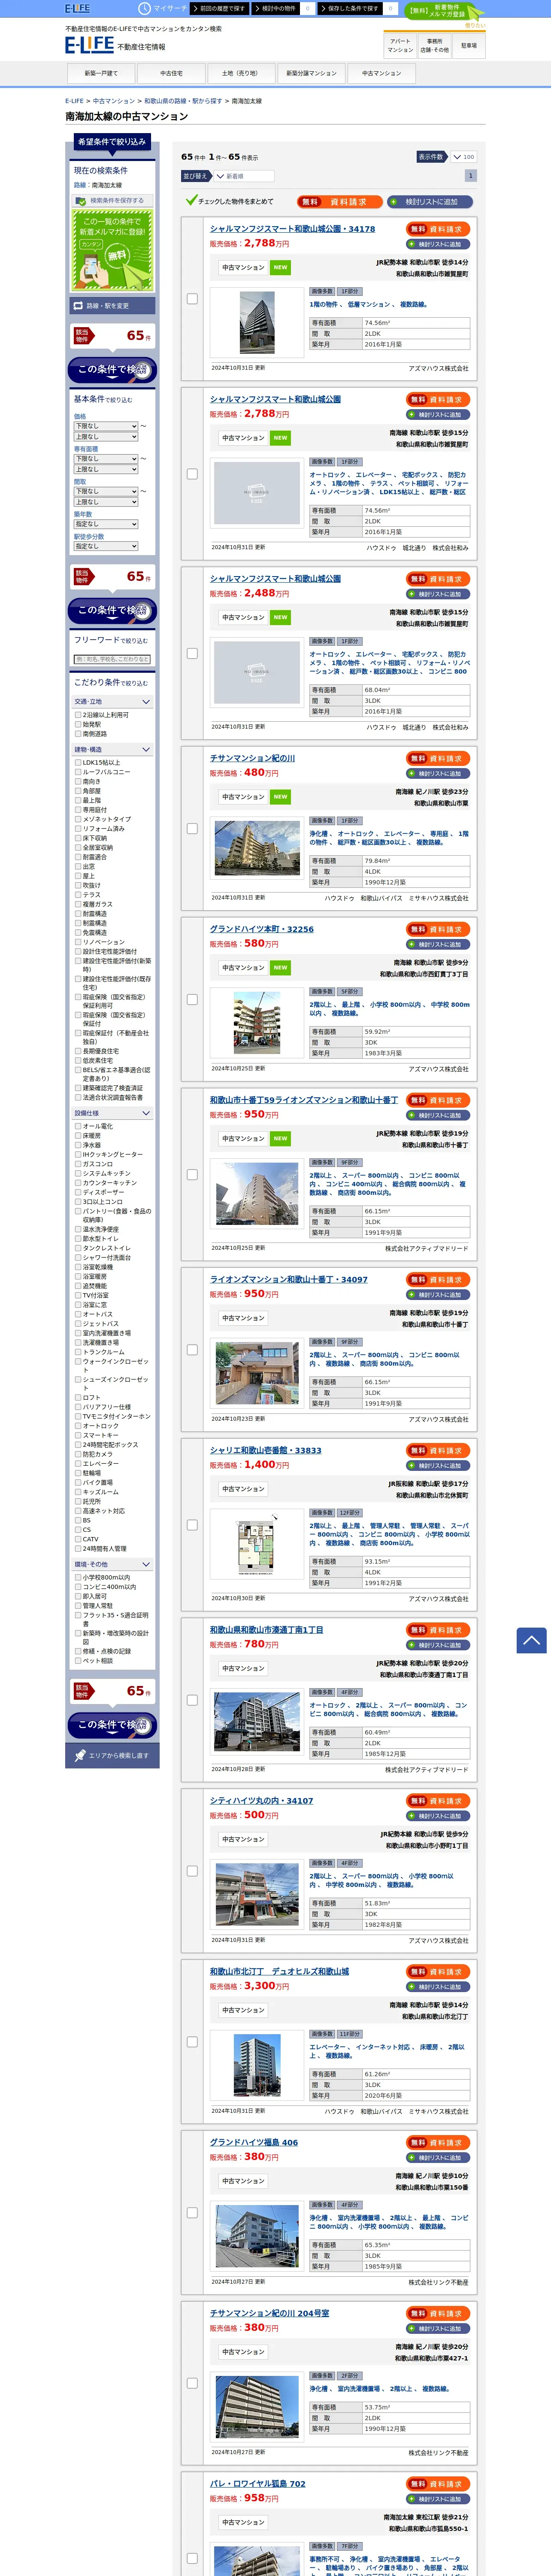The width and height of the screenshot is (551, 2576).
Task: Select the 新築分譲マンション nav tab
Action: [311, 73]
